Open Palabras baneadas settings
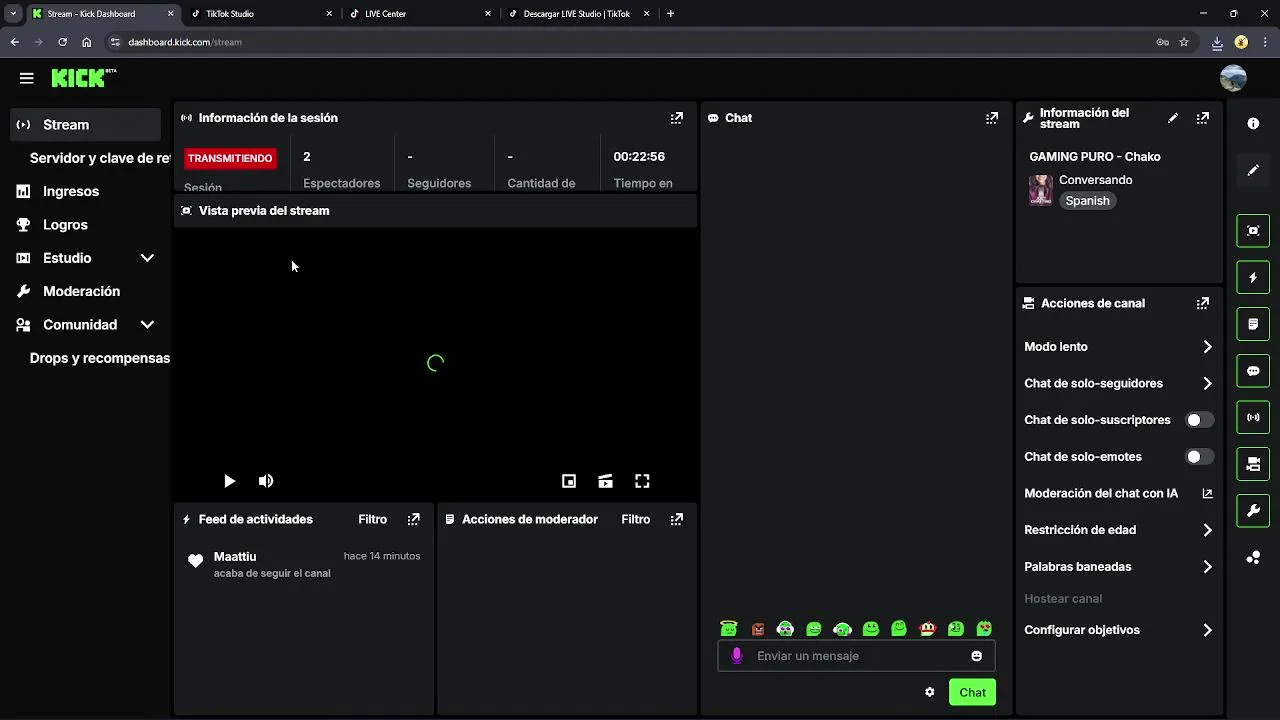Viewport: 1280px width, 720px height. pos(1118,567)
